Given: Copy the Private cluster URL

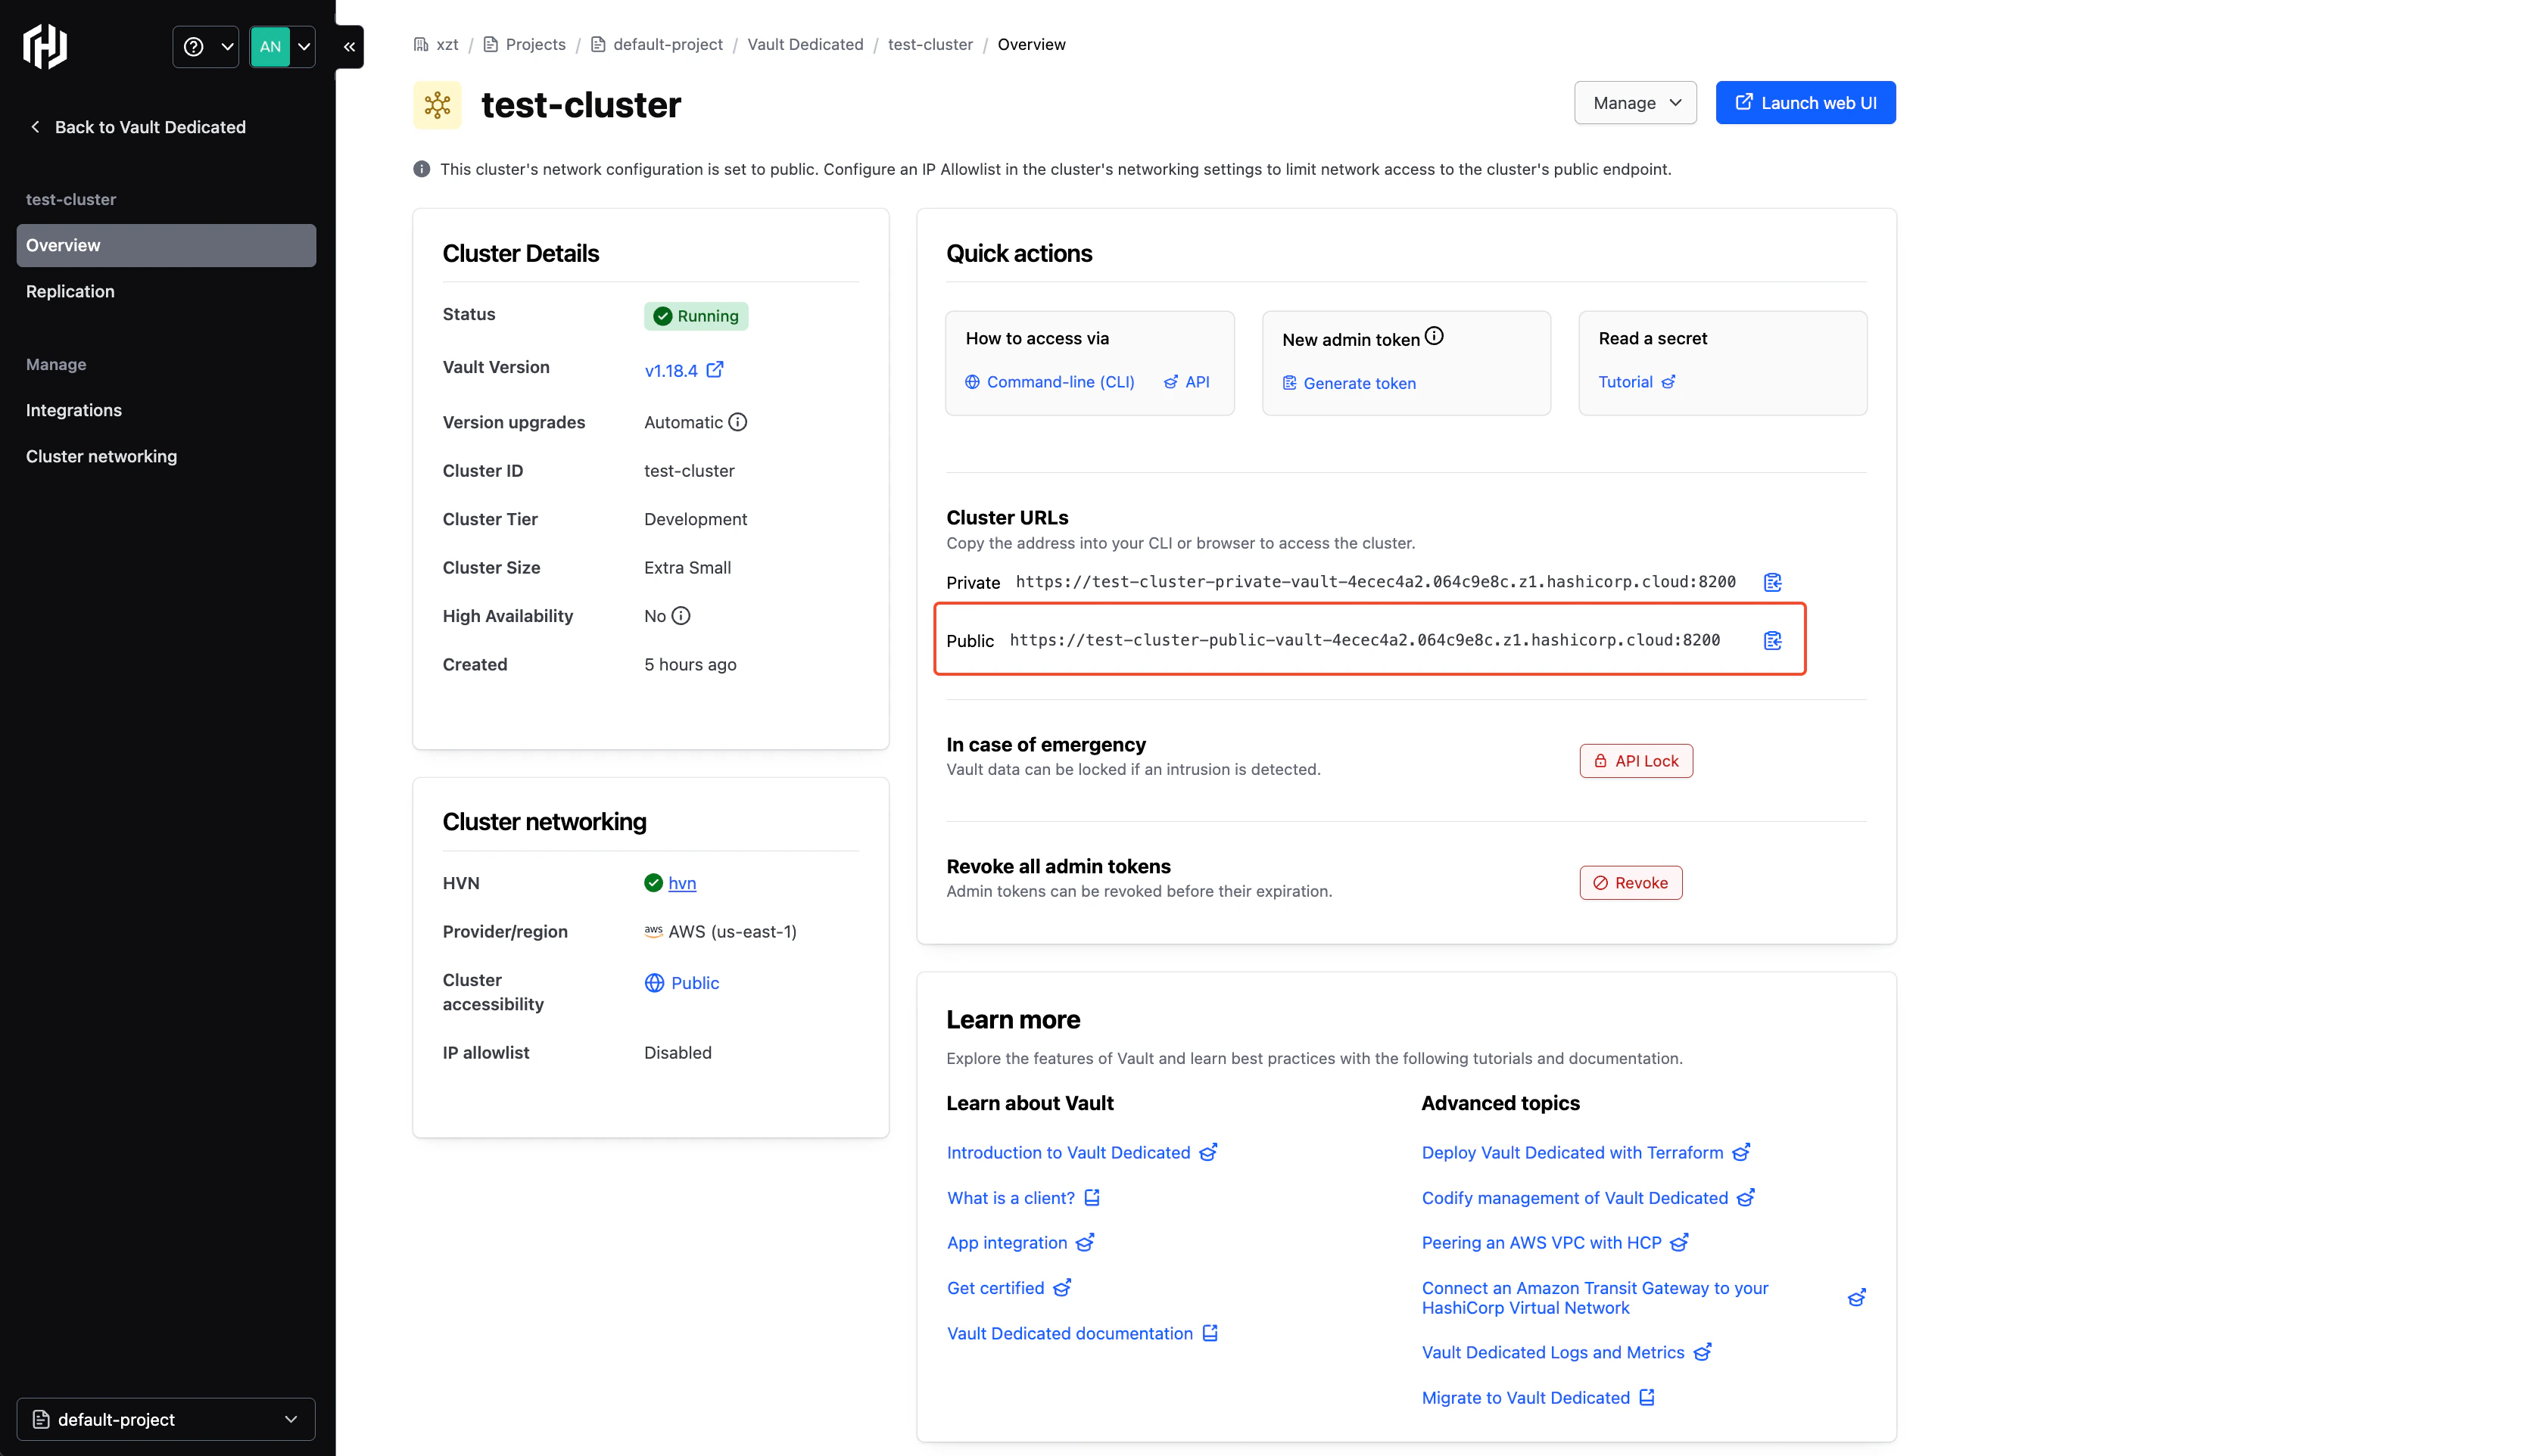Looking at the screenshot, I should pyautogui.click(x=1772, y=582).
